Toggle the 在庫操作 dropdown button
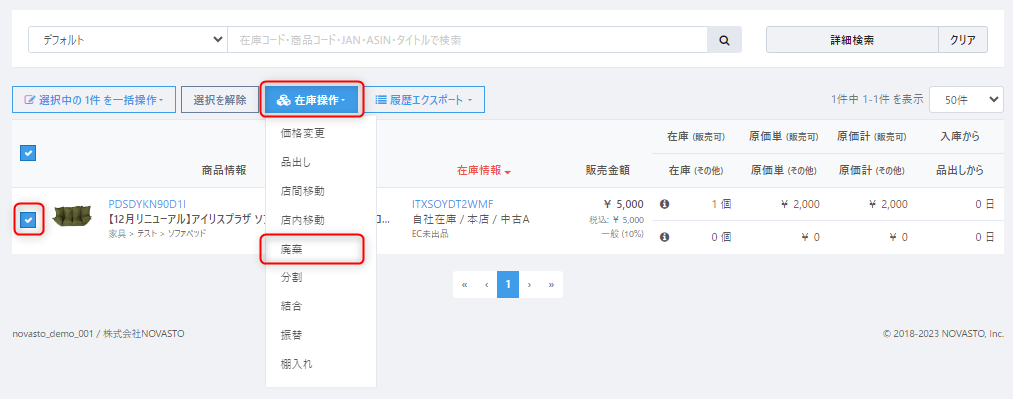The height and width of the screenshot is (399, 1013). (x=311, y=100)
